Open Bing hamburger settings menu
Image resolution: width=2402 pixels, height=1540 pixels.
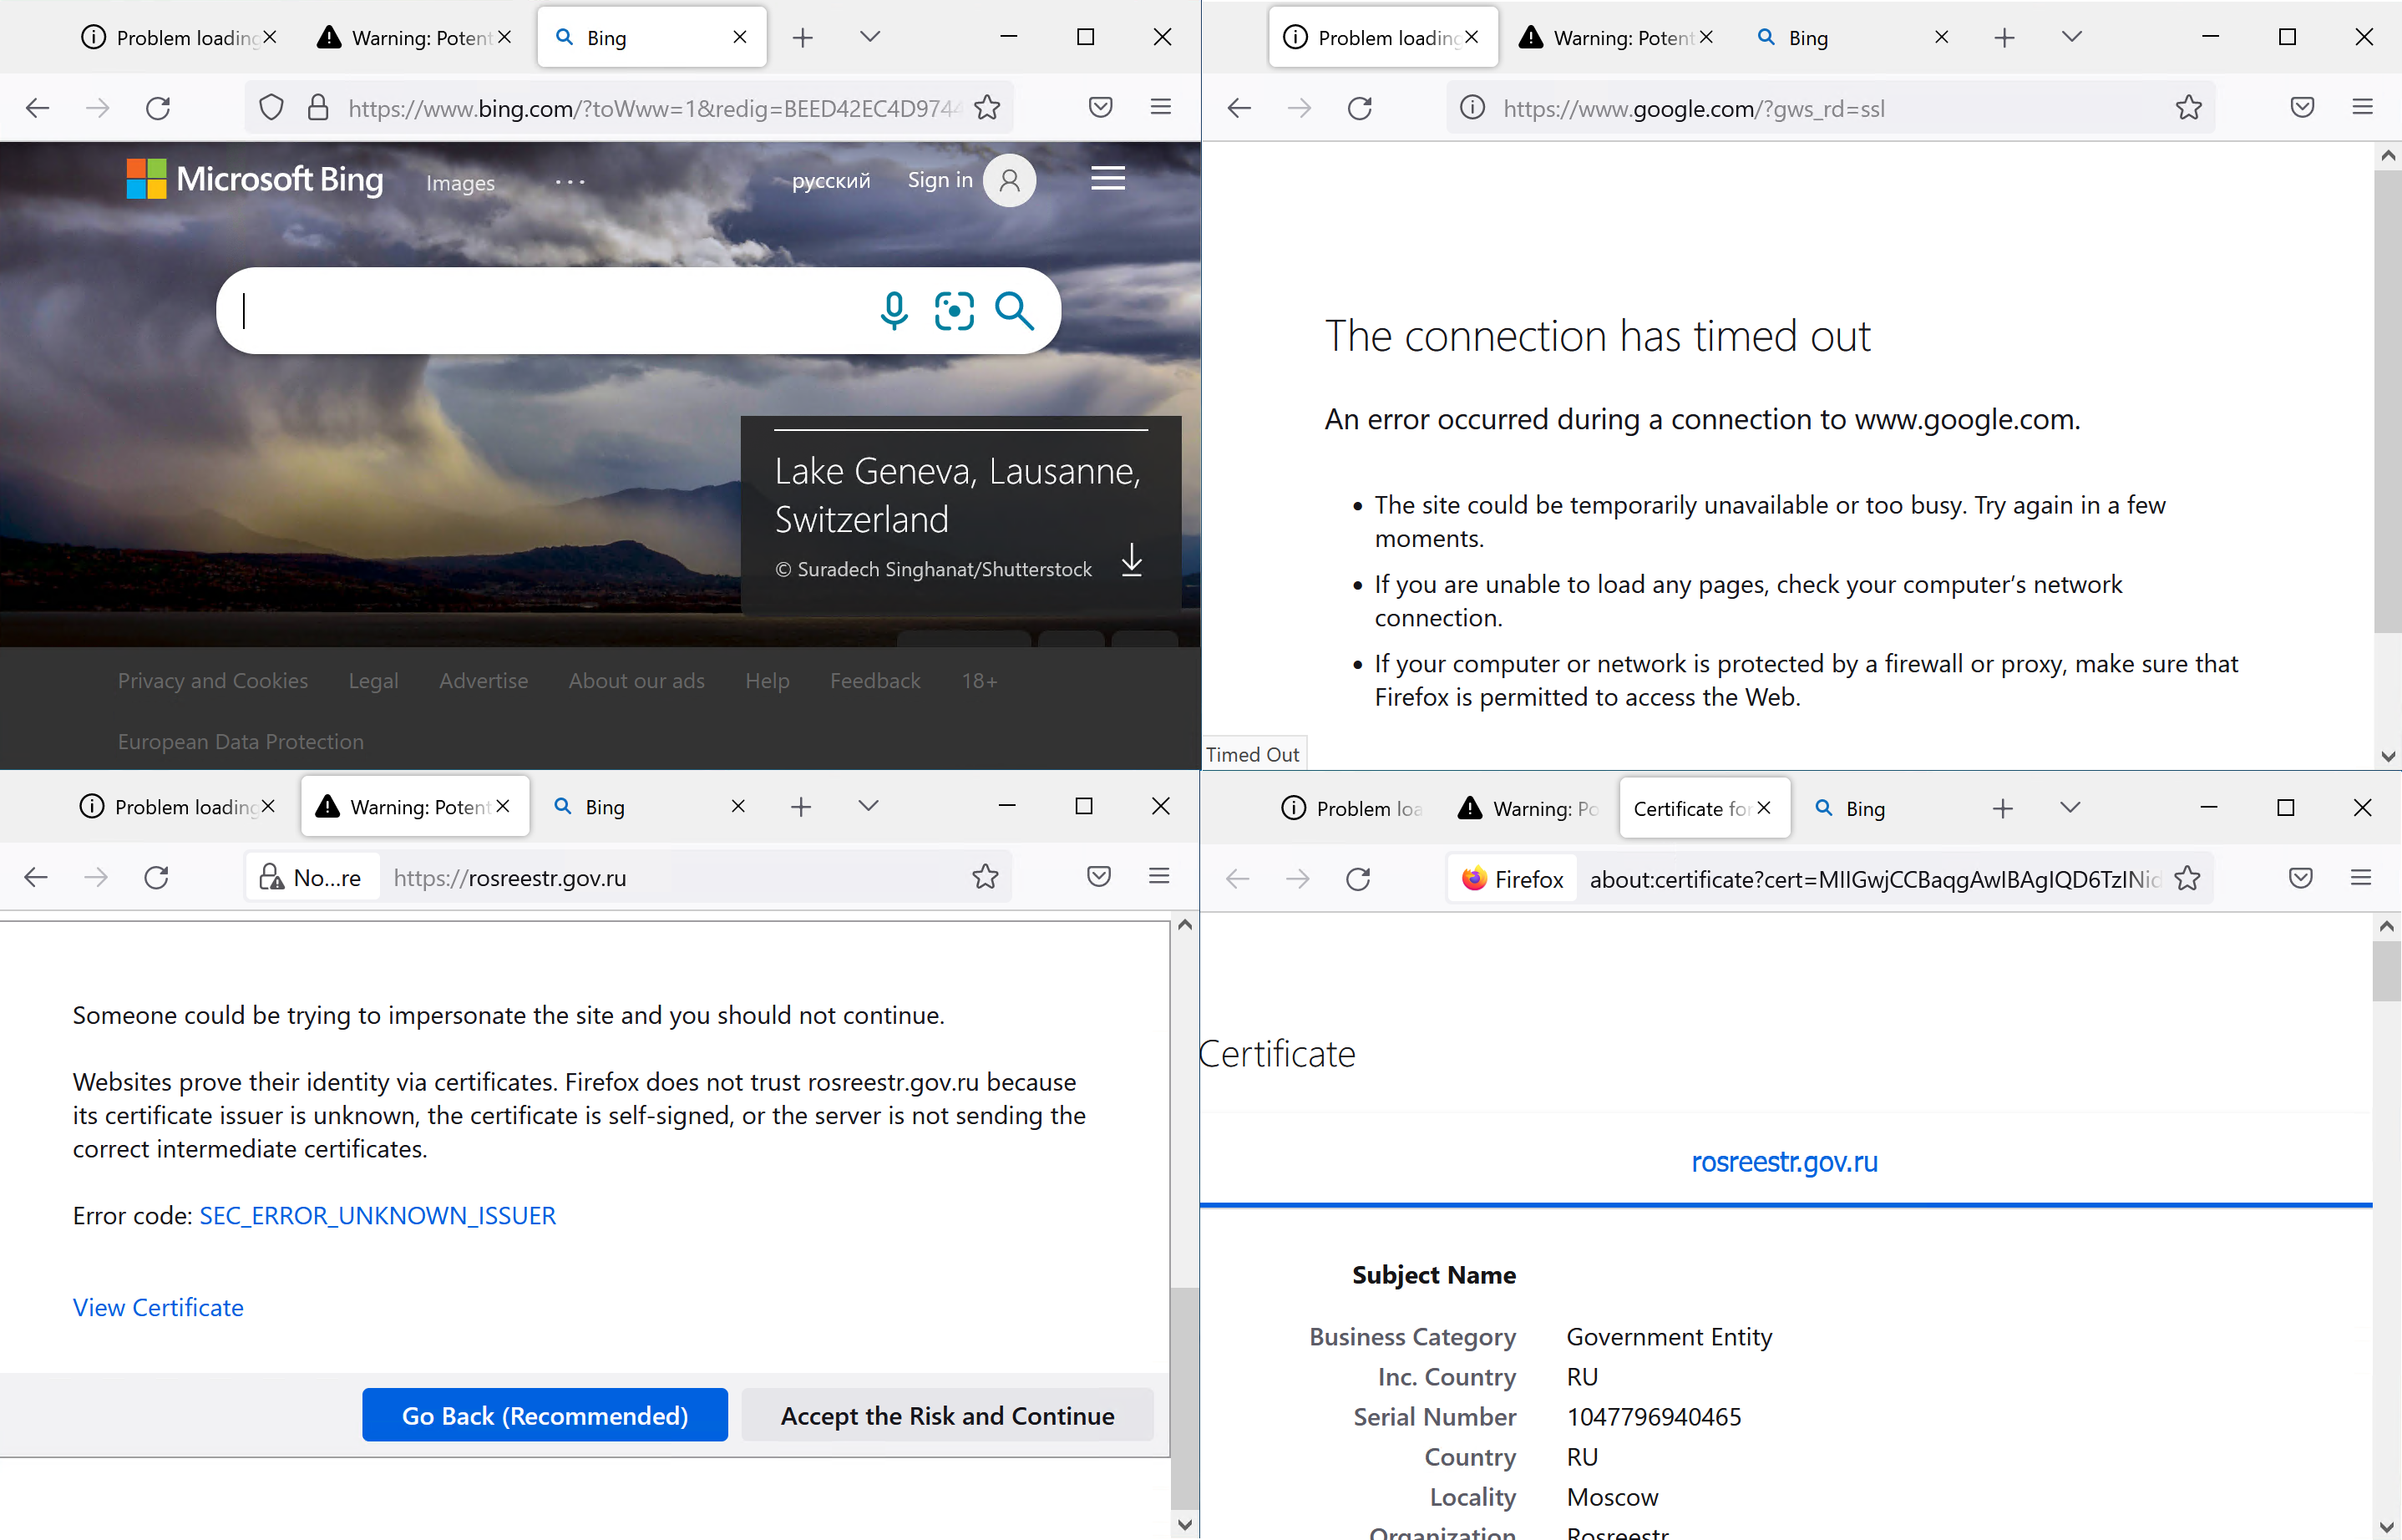point(1107,179)
